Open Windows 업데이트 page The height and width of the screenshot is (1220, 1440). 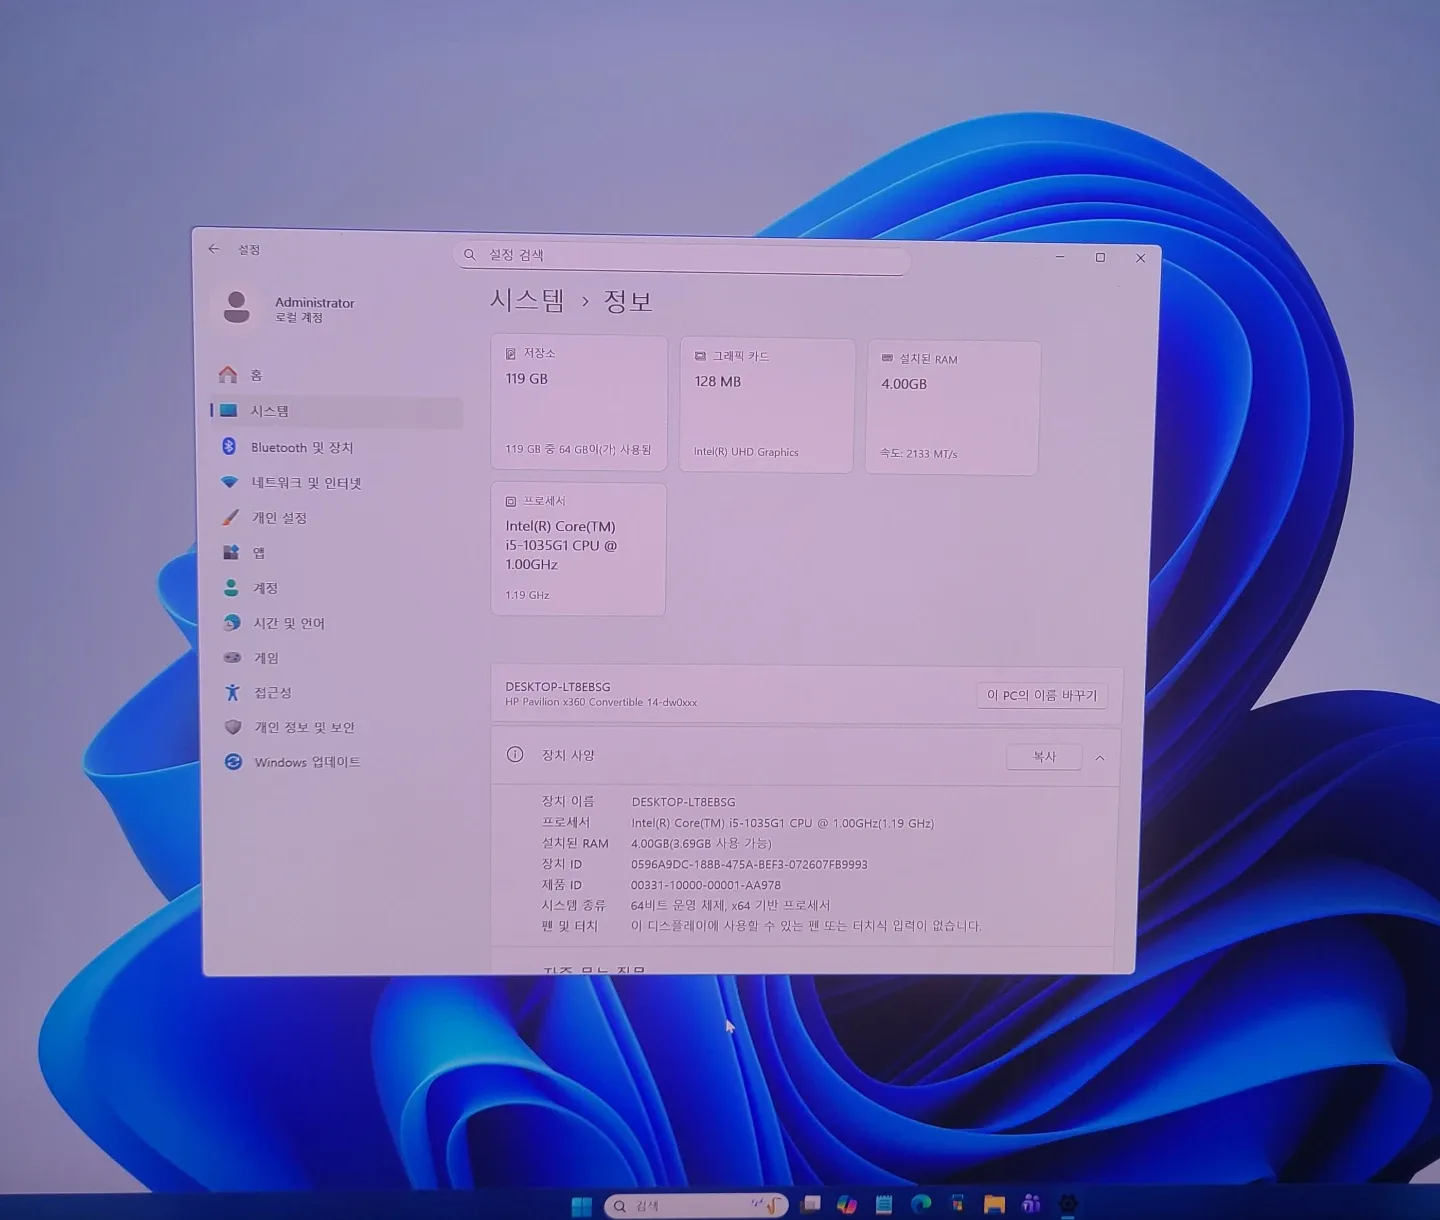pos(307,762)
